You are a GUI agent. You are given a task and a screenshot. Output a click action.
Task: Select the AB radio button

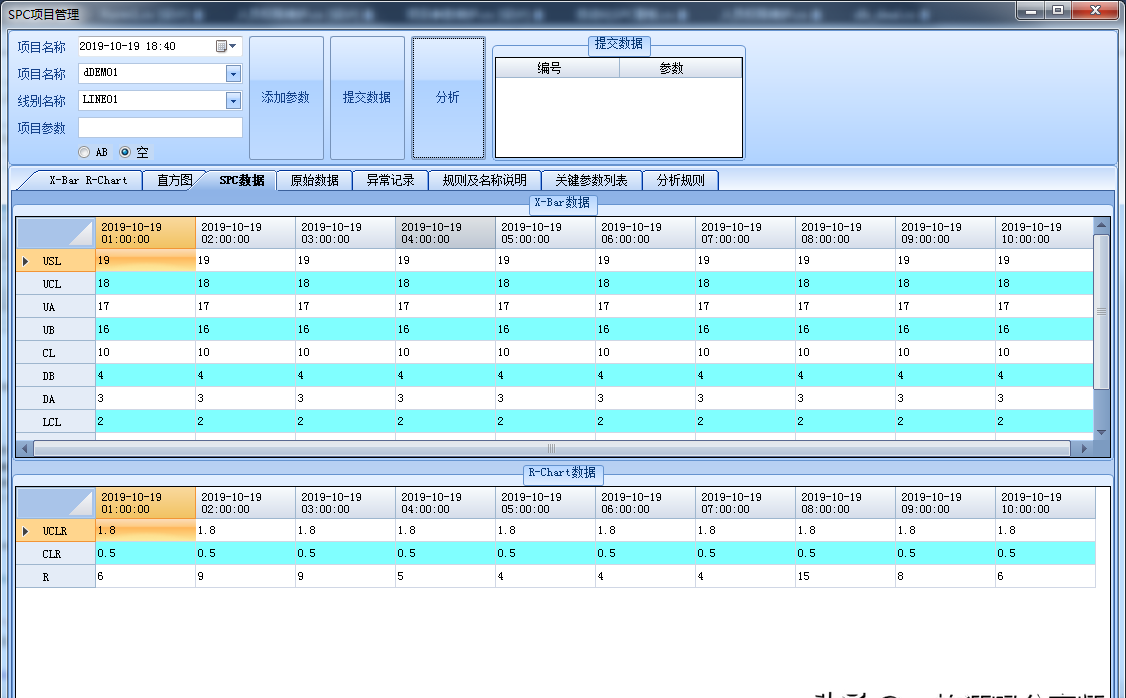click(x=85, y=153)
